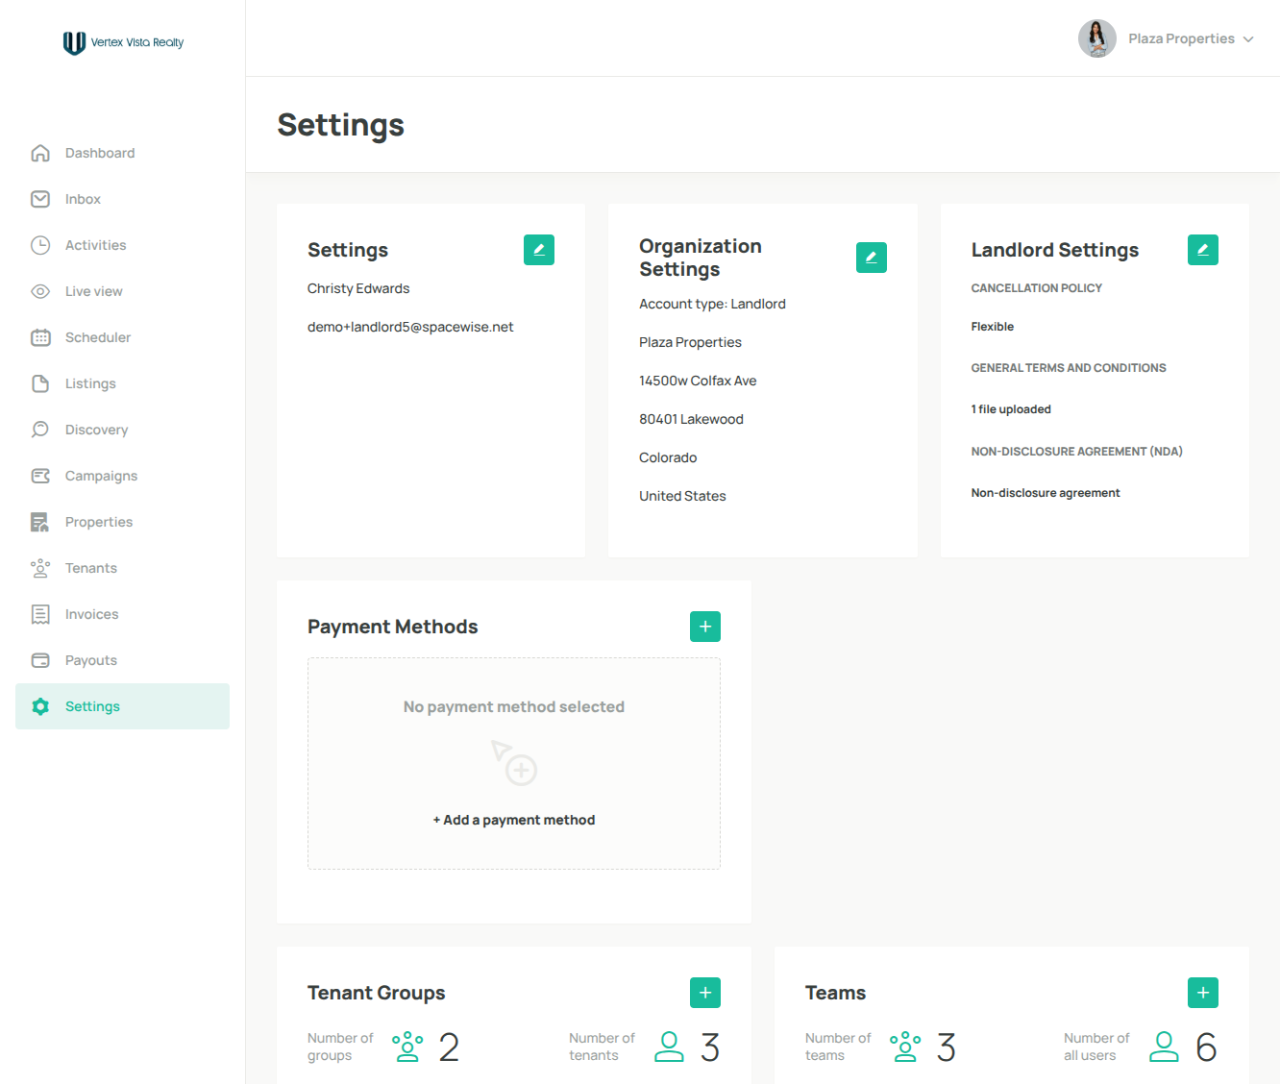Add a payment method using plus icon

705,627
